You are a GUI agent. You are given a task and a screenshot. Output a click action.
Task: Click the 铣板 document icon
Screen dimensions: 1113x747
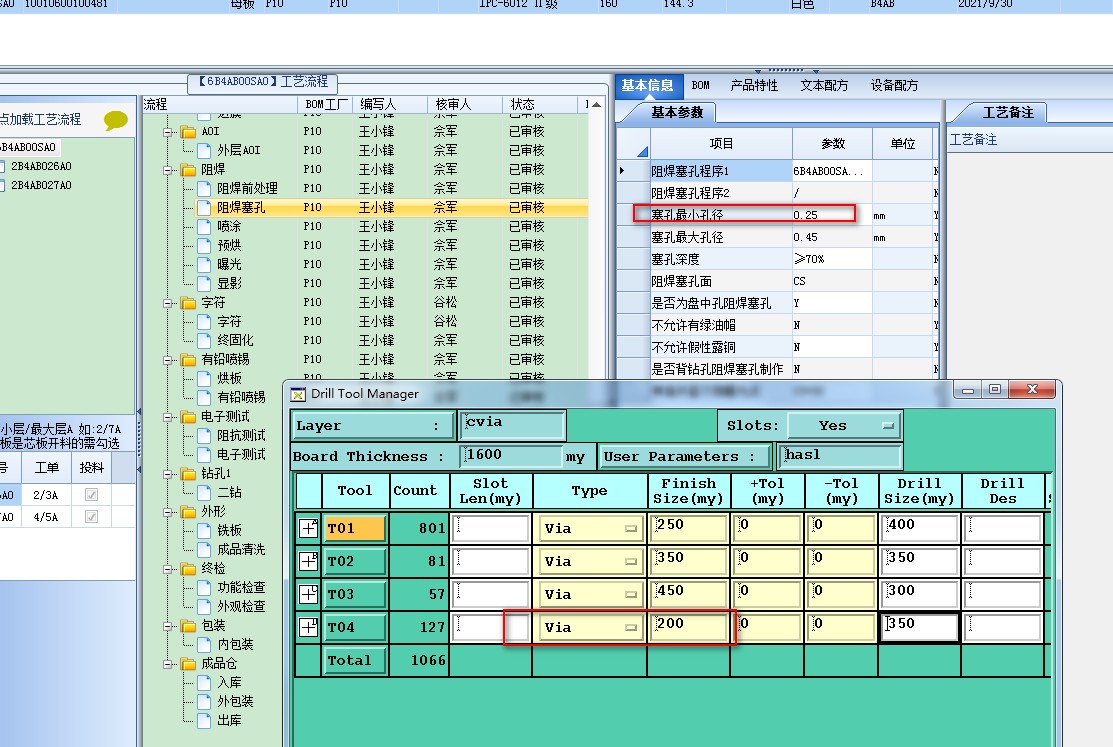[204, 530]
